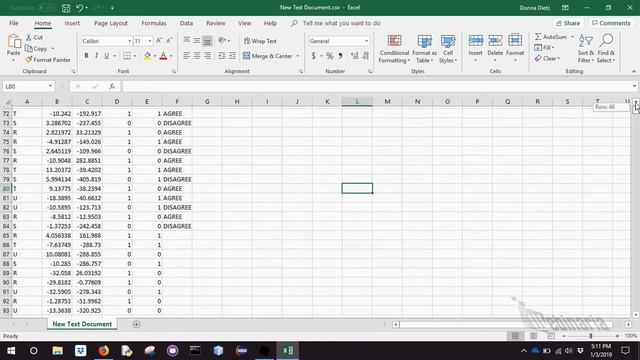640x360 pixels.
Task: Increase font size with the larger A icon
Action: tap(159, 40)
